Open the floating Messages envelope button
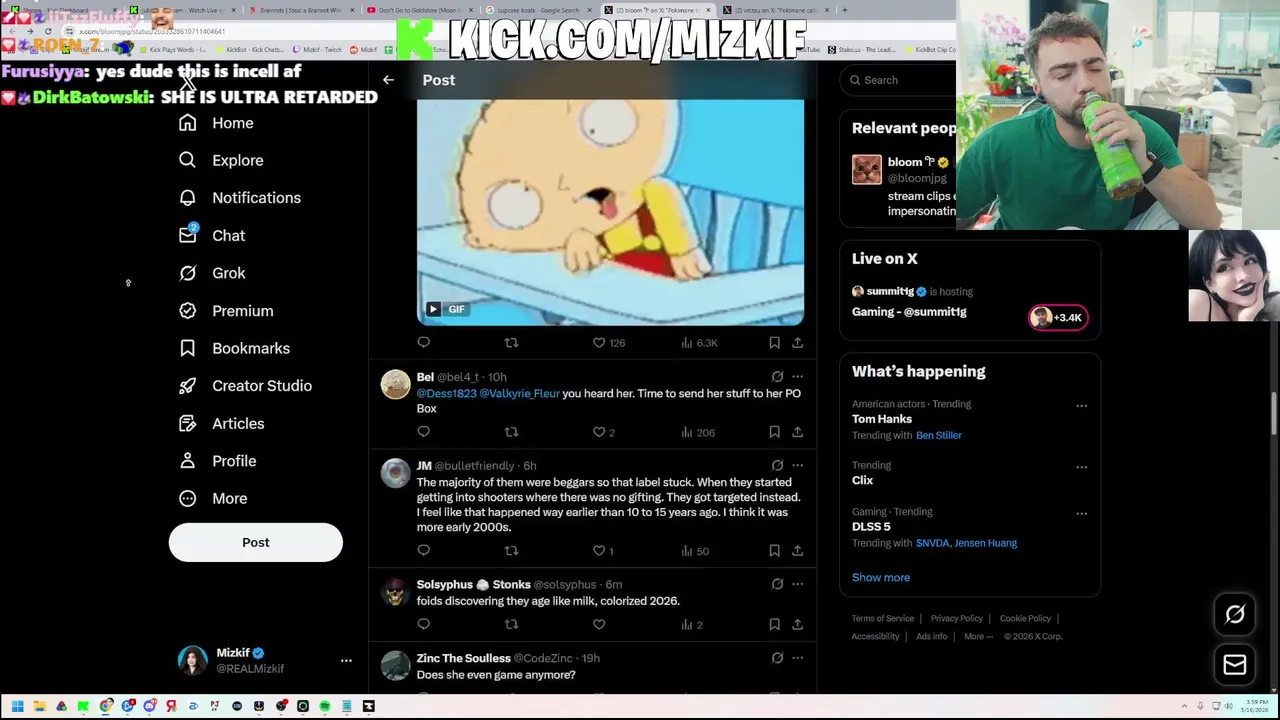Image resolution: width=1280 pixels, height=720 pixels. coord(1235,664)
